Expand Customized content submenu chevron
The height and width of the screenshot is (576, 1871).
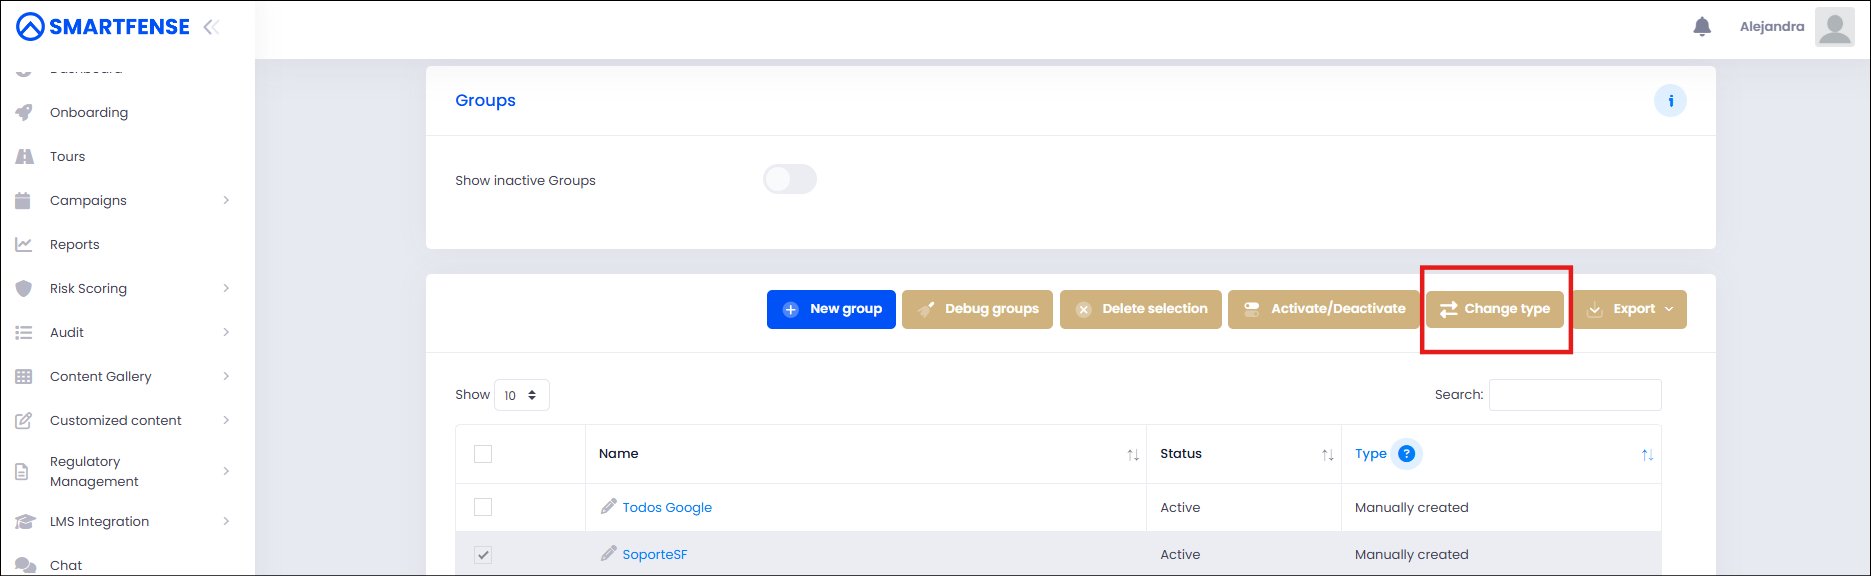click(x=226, y=420)
